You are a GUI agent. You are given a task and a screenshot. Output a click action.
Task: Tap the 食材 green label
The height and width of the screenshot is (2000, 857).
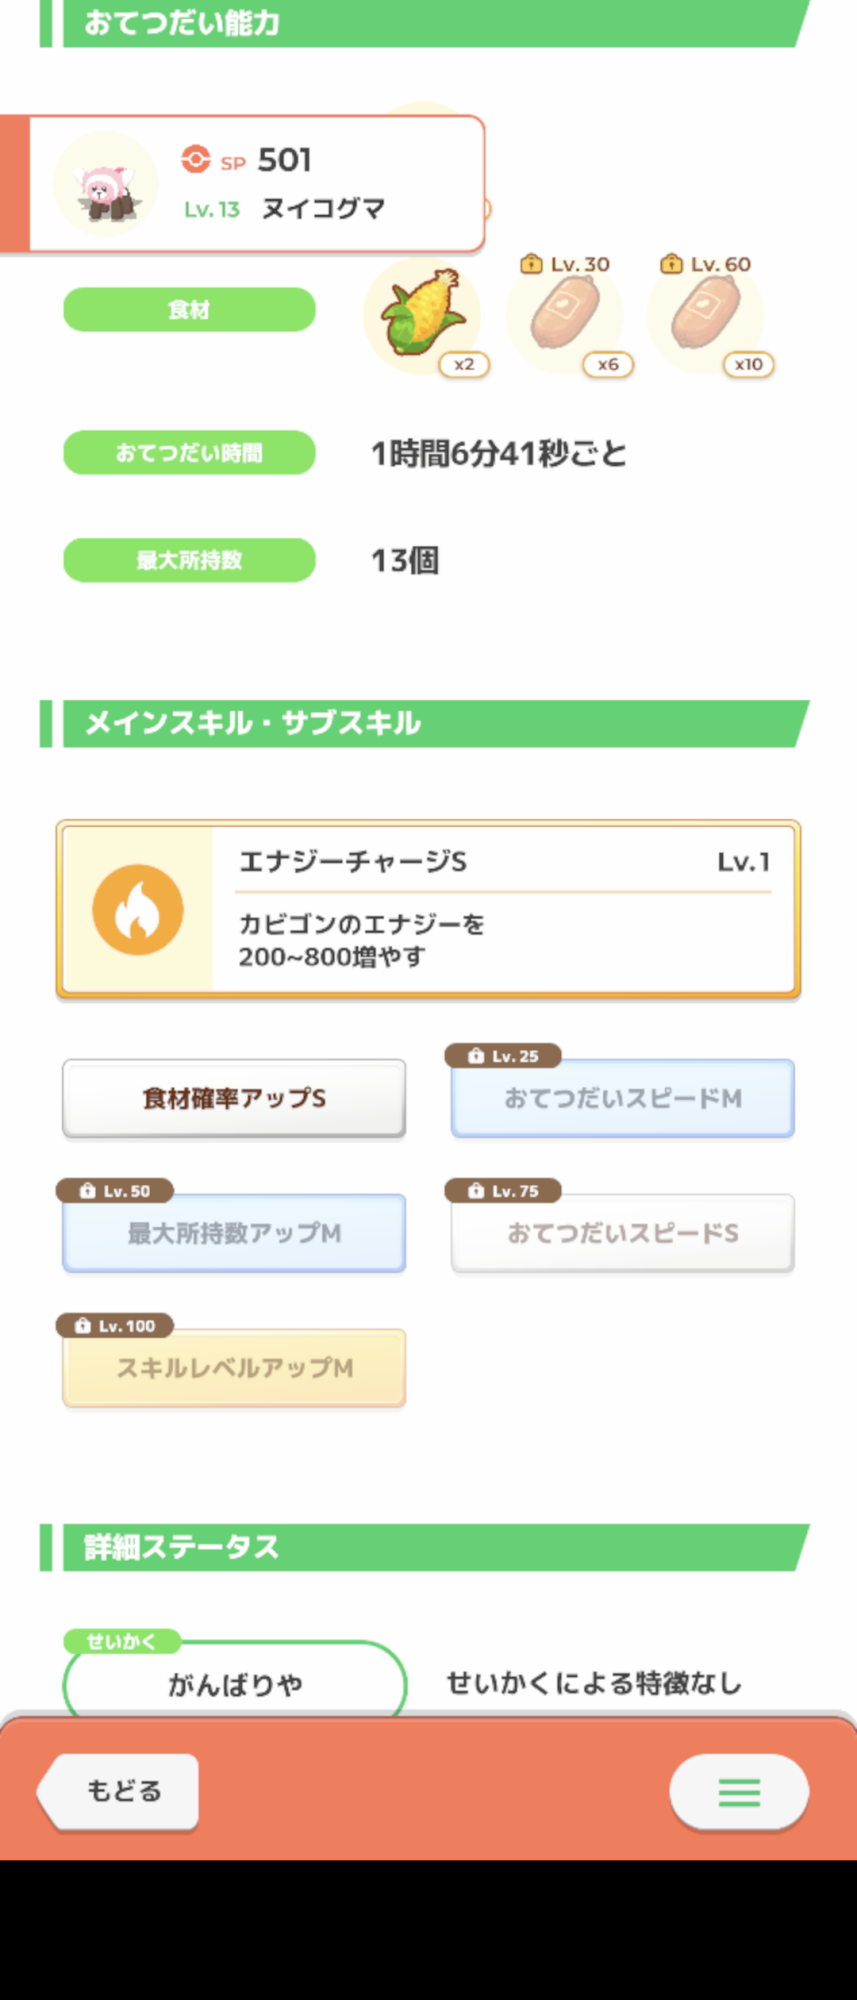[189, 310]
